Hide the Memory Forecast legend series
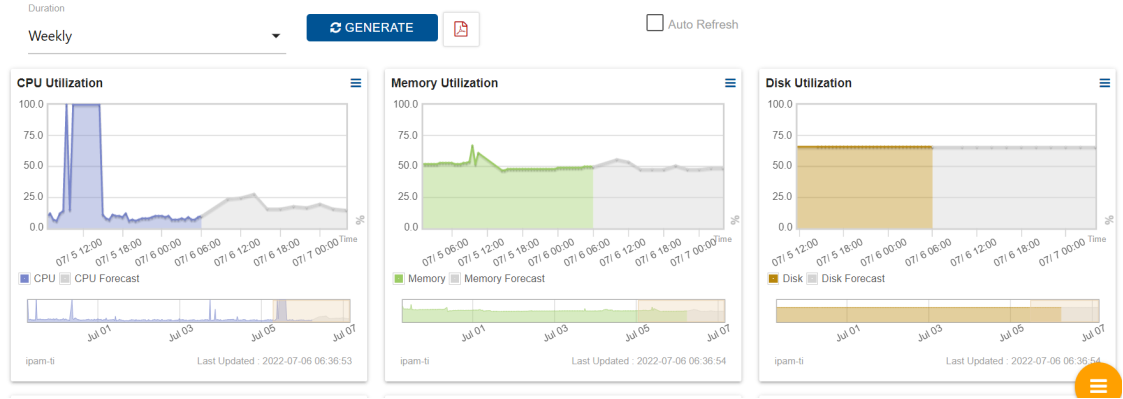This screenshot has width=1123, height=399. click(x=497, y=278)
